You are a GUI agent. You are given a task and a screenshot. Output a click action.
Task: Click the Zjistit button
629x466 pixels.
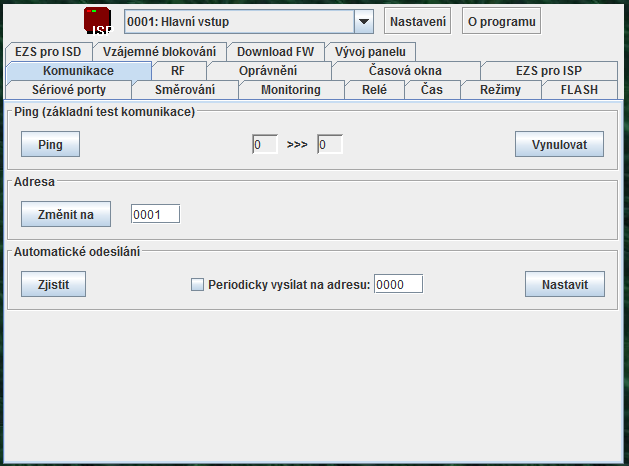pyautogui.click(x=53, y=285)
